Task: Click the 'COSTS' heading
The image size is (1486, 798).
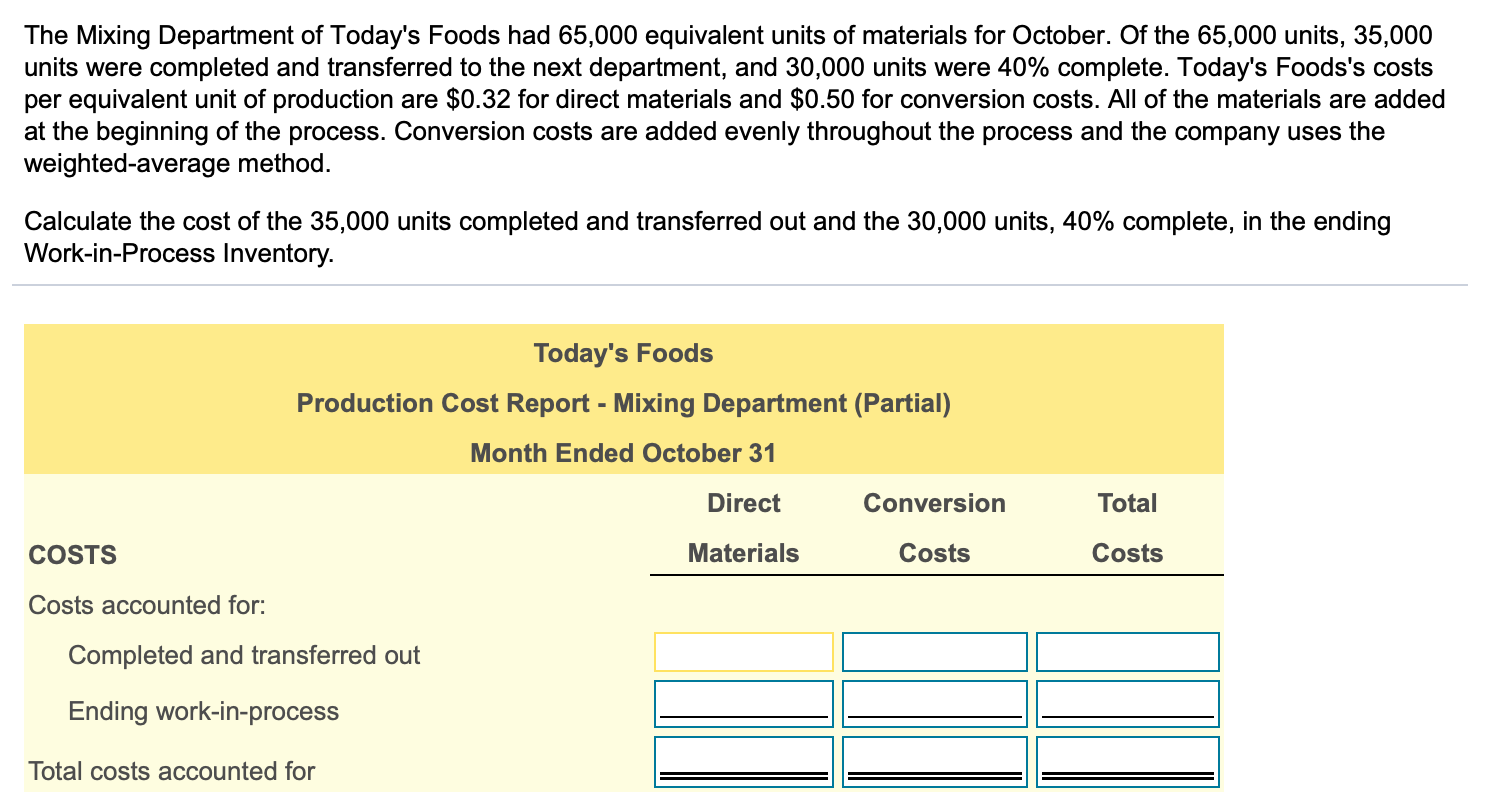Action: 73,554
